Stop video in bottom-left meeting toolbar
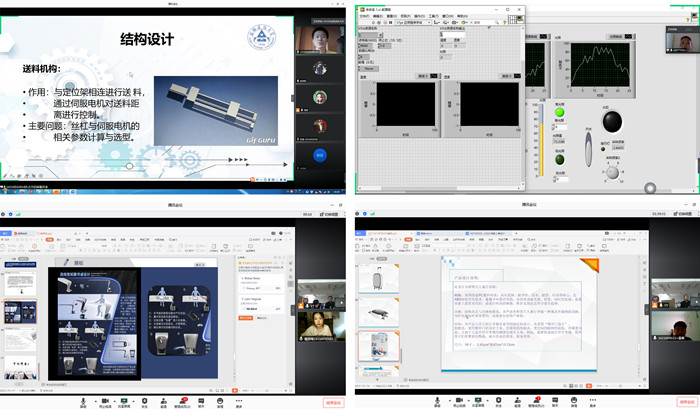 point(104,399)
